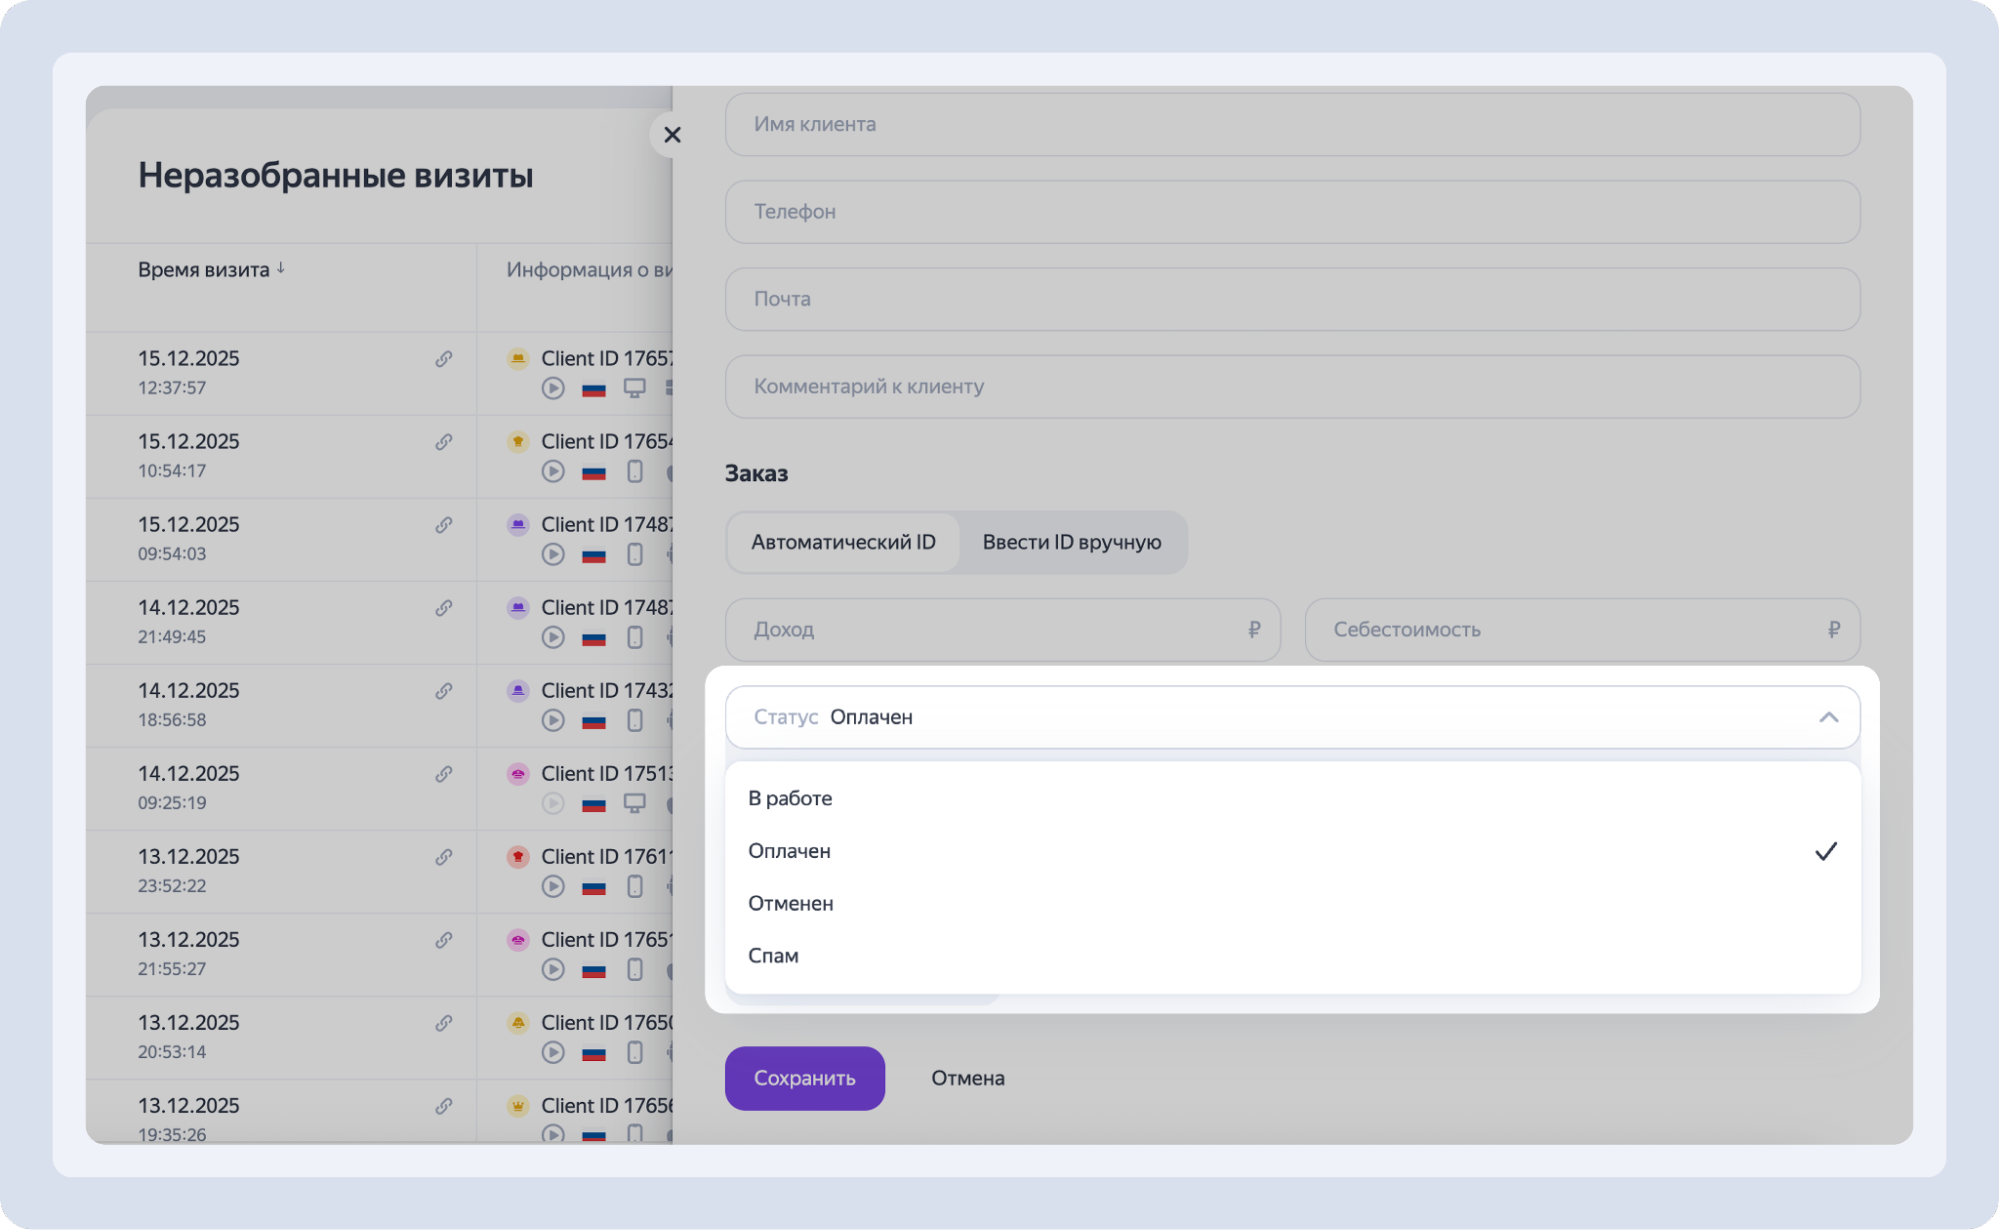Viewport: 1999px width, 1230px height.
Task: Copy link icon for visit 15.12.2025 12:37:57
Action: (x=443, y=359)
